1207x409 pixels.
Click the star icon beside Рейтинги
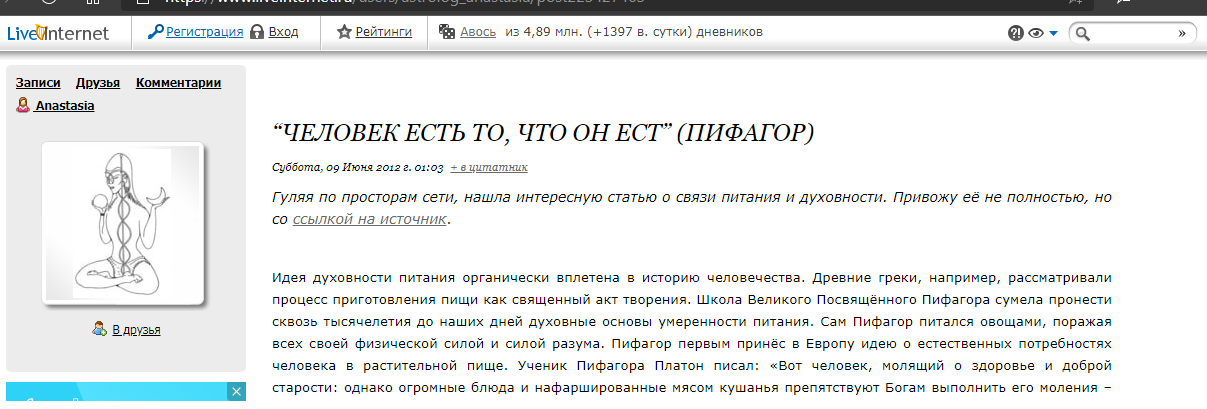tap(344, 32)
